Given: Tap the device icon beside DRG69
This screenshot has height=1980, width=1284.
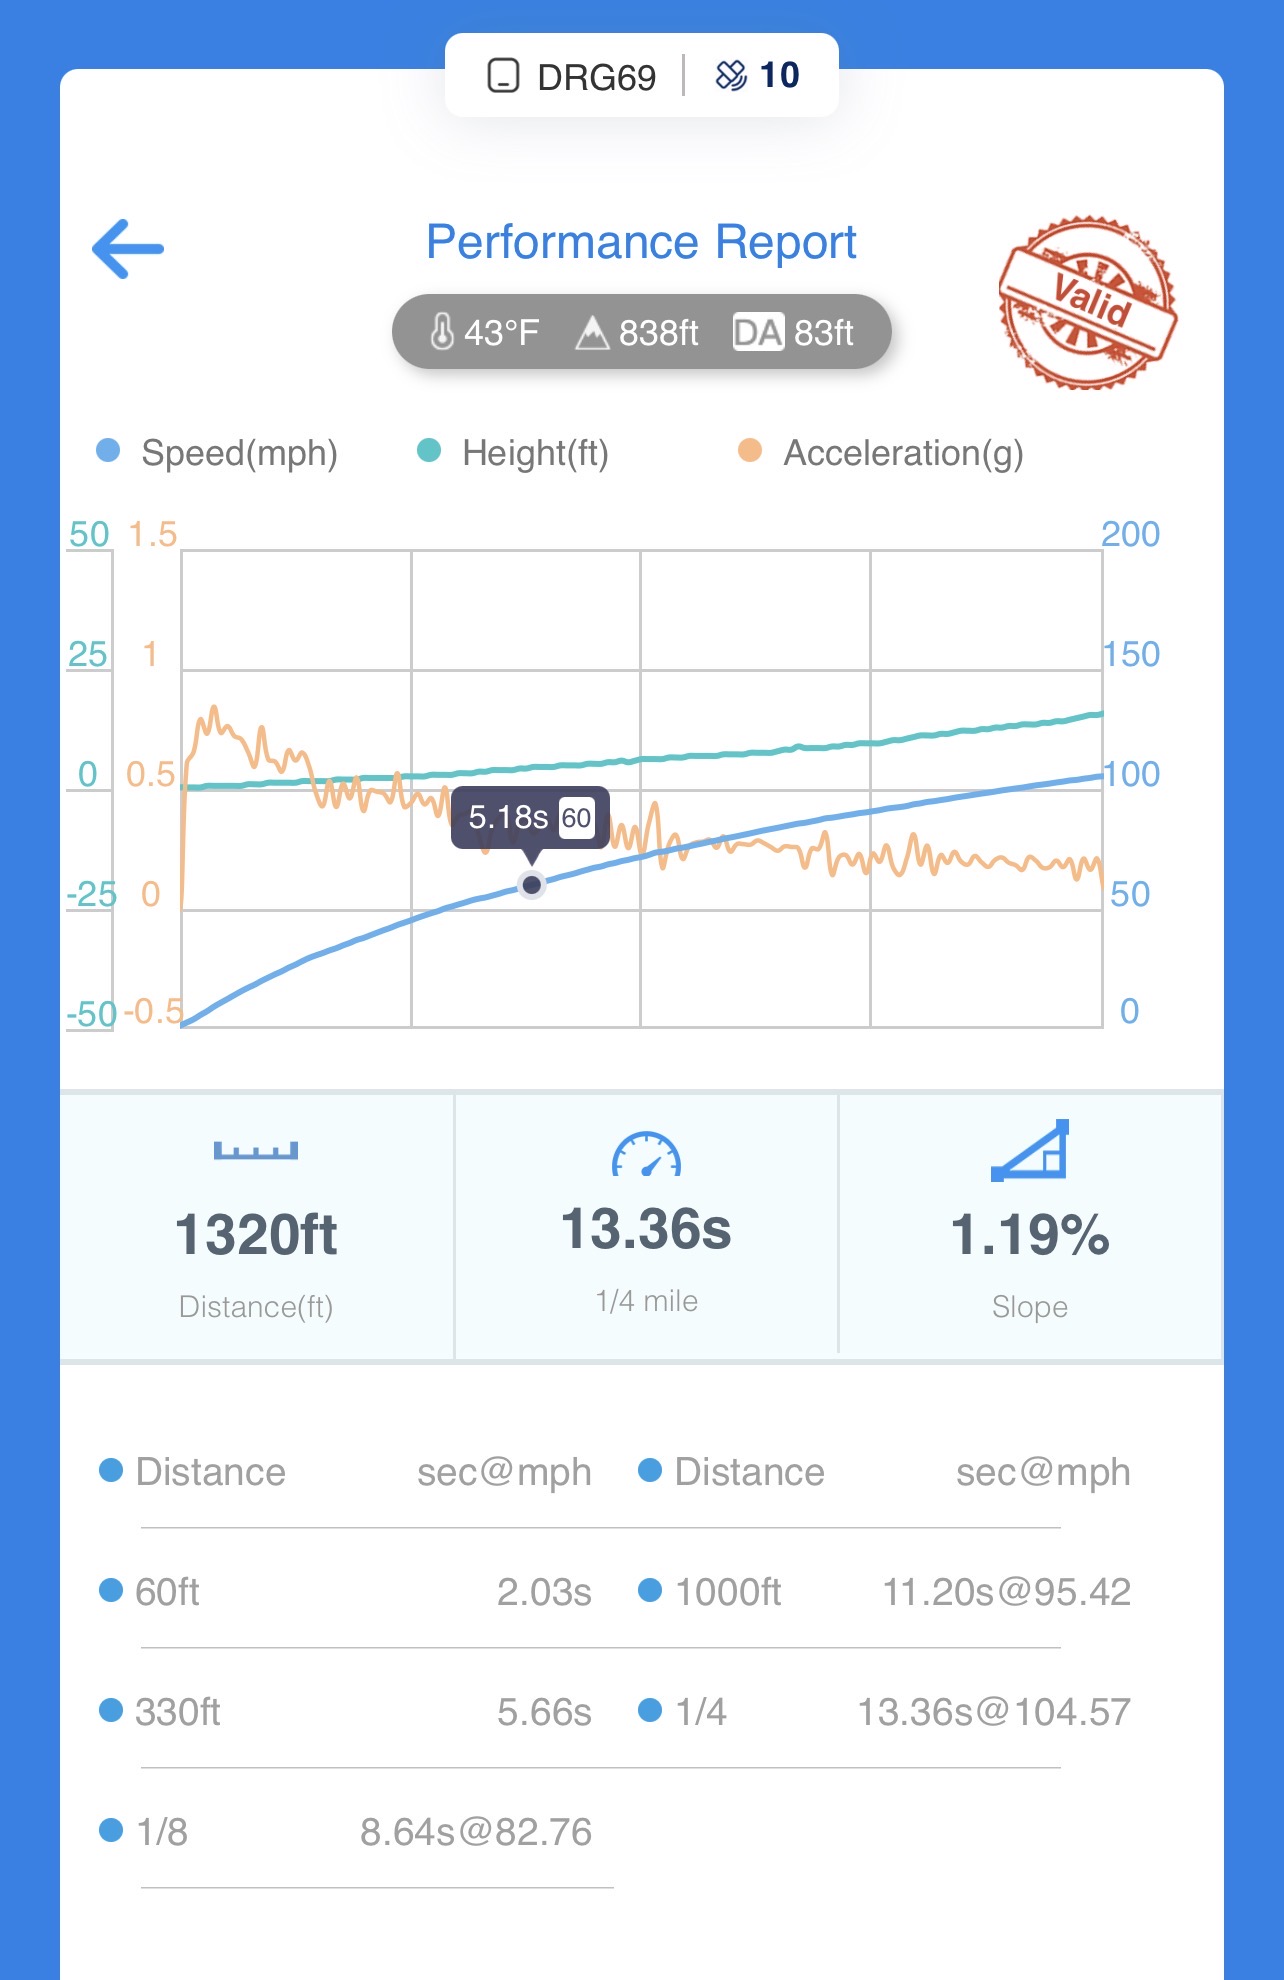Looking at the screenshot, I should pos(503,76).
